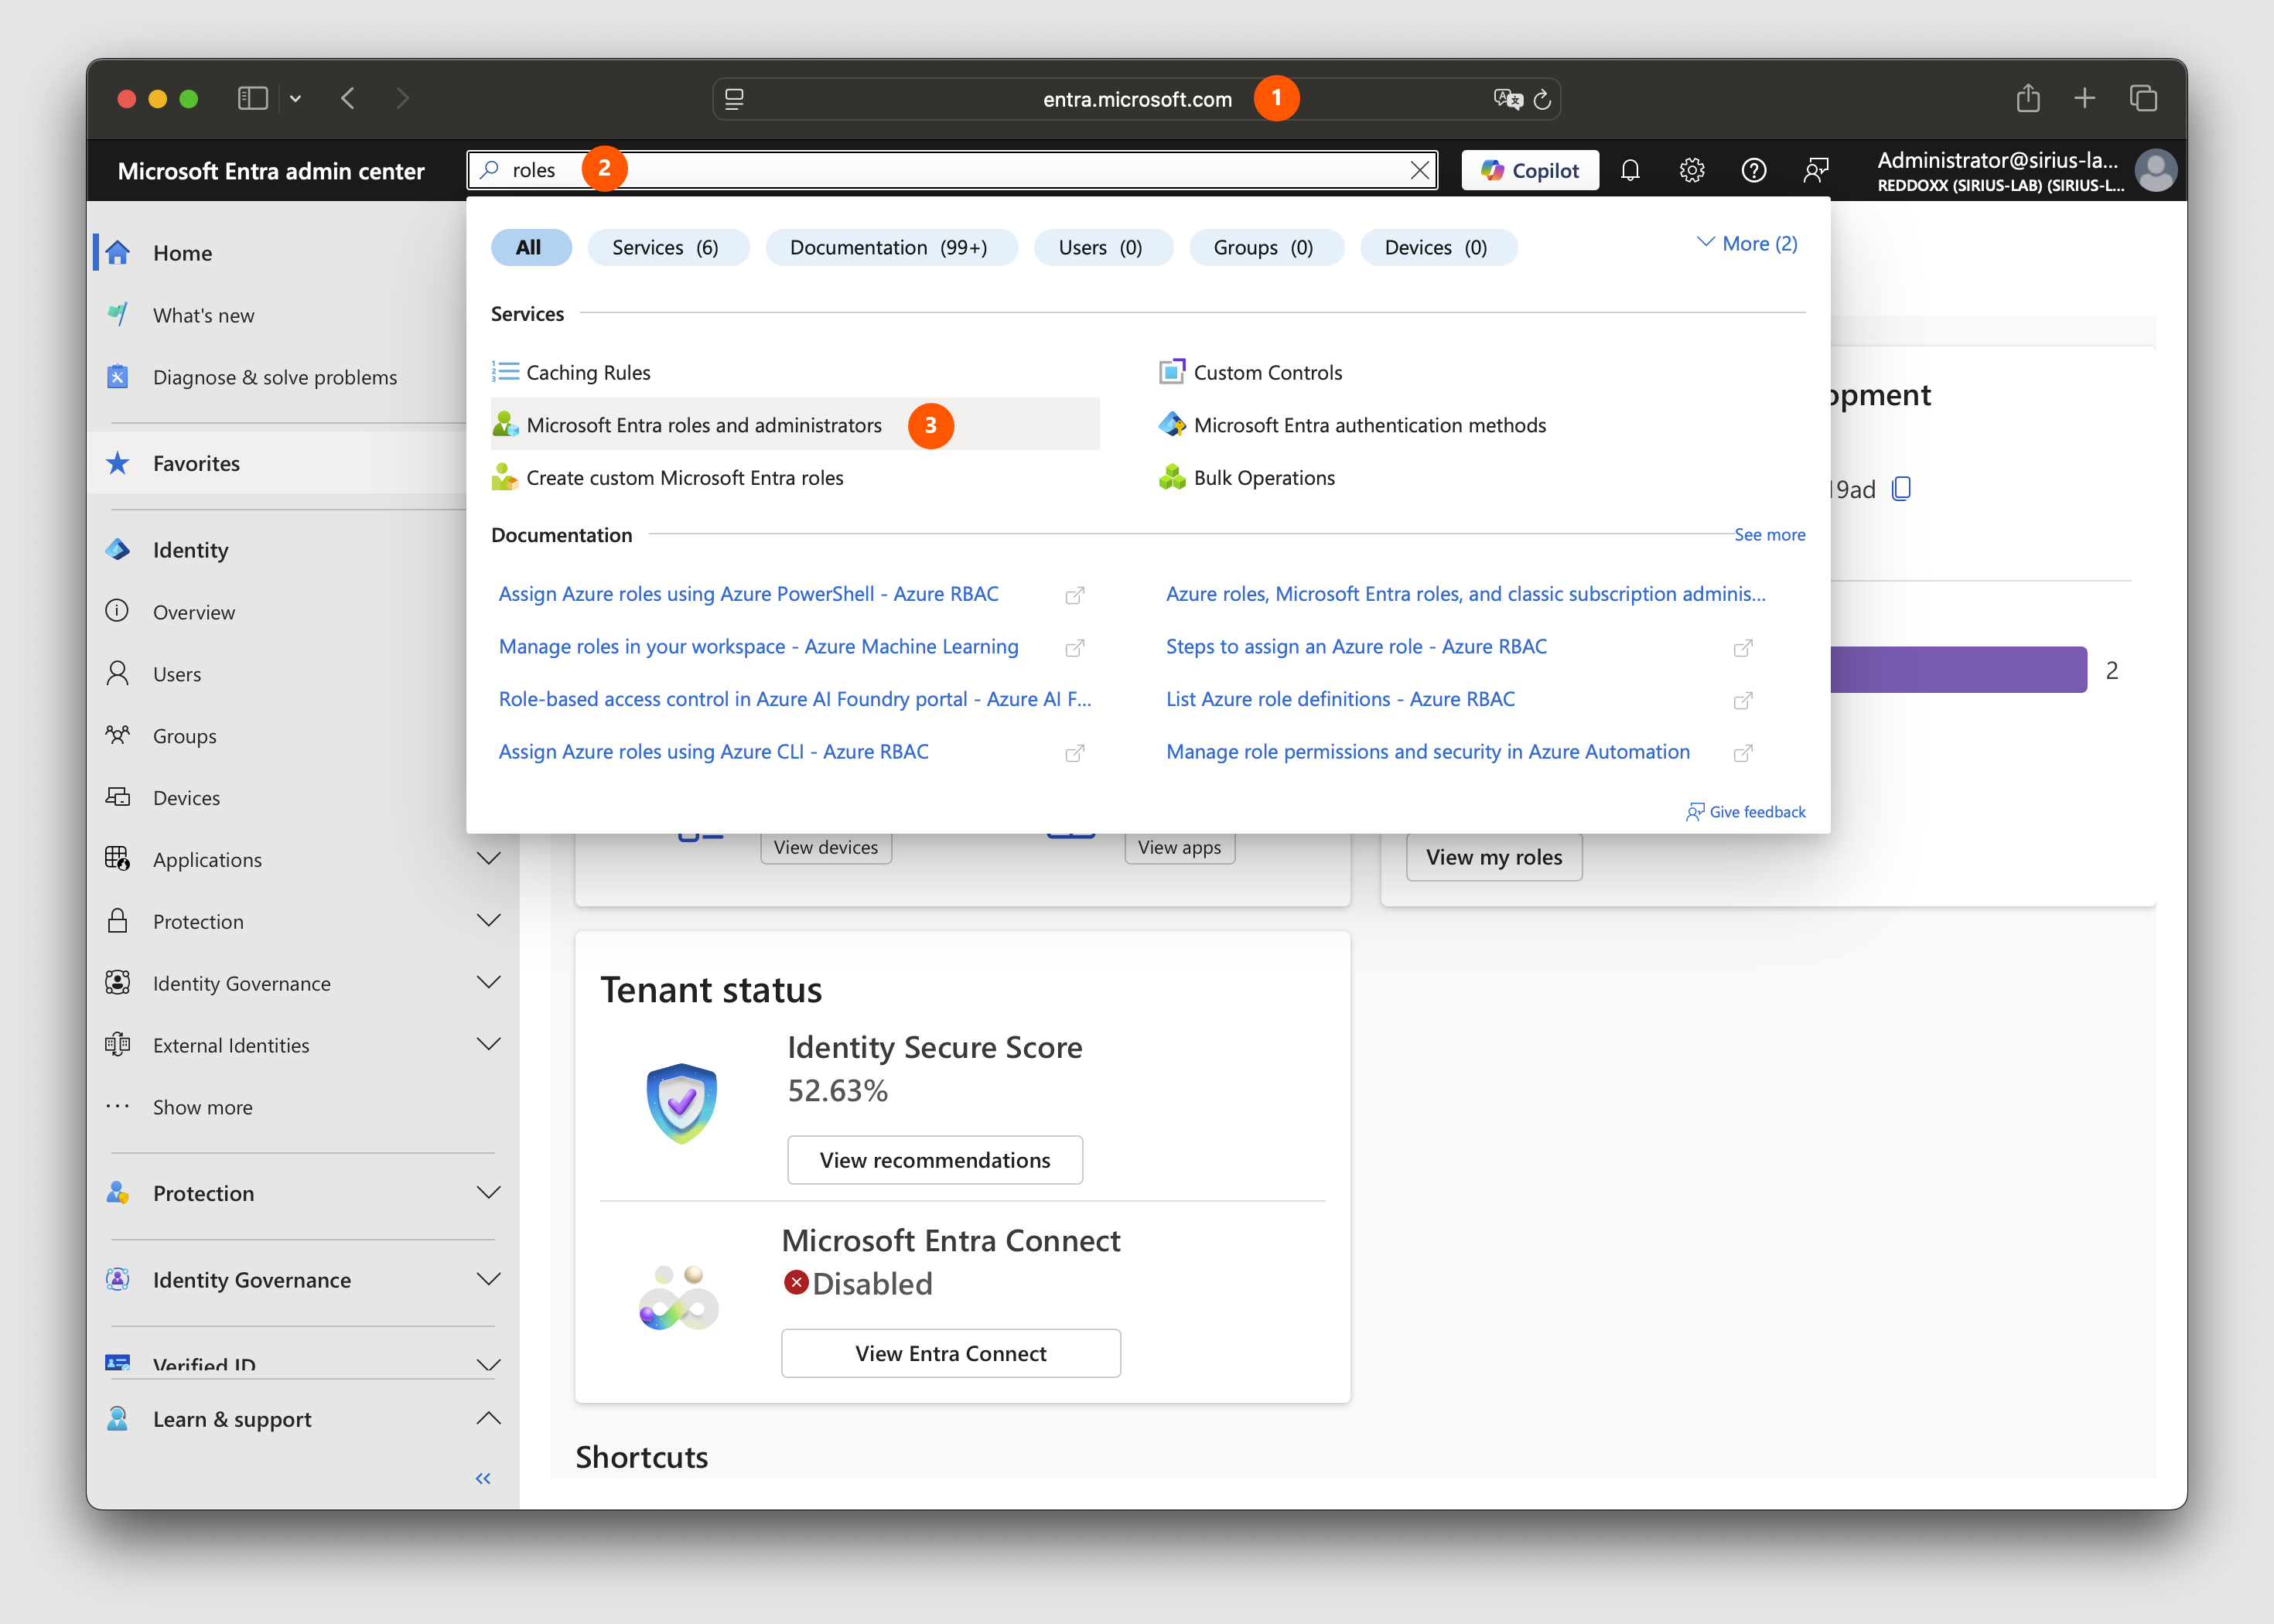
Task: Filter results by Documentation (99+)
Action: click(891, 247)
